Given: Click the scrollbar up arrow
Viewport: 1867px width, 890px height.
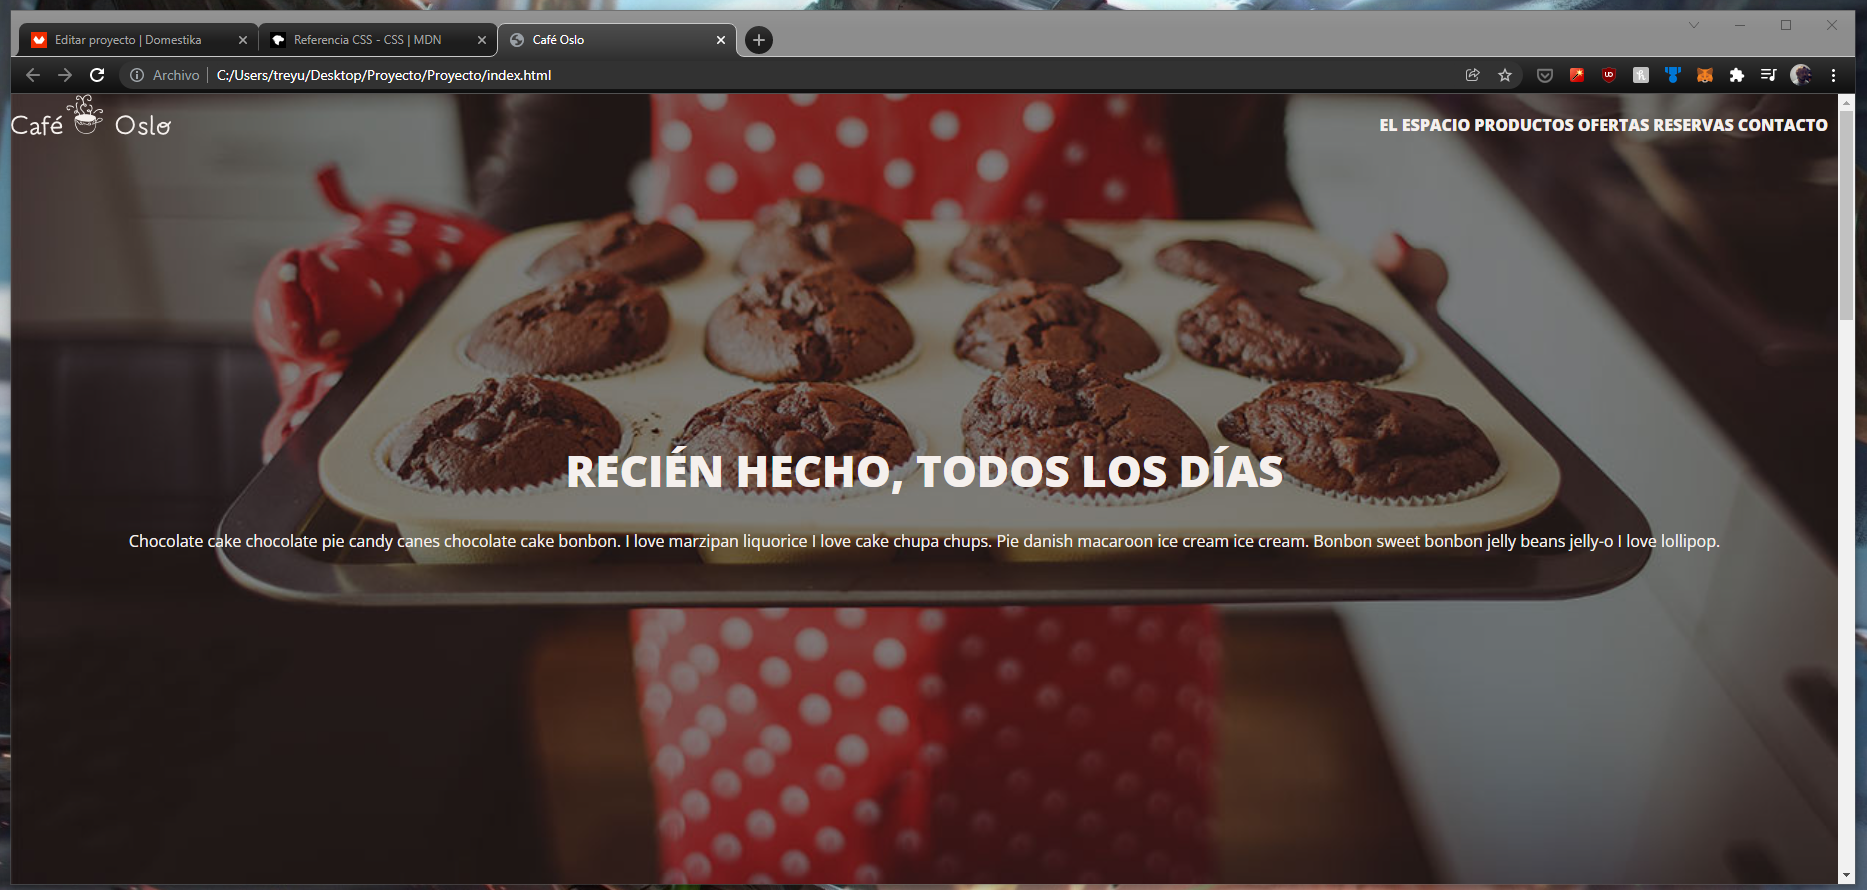Looking at the screenshot, I should tap(1846, 102).
